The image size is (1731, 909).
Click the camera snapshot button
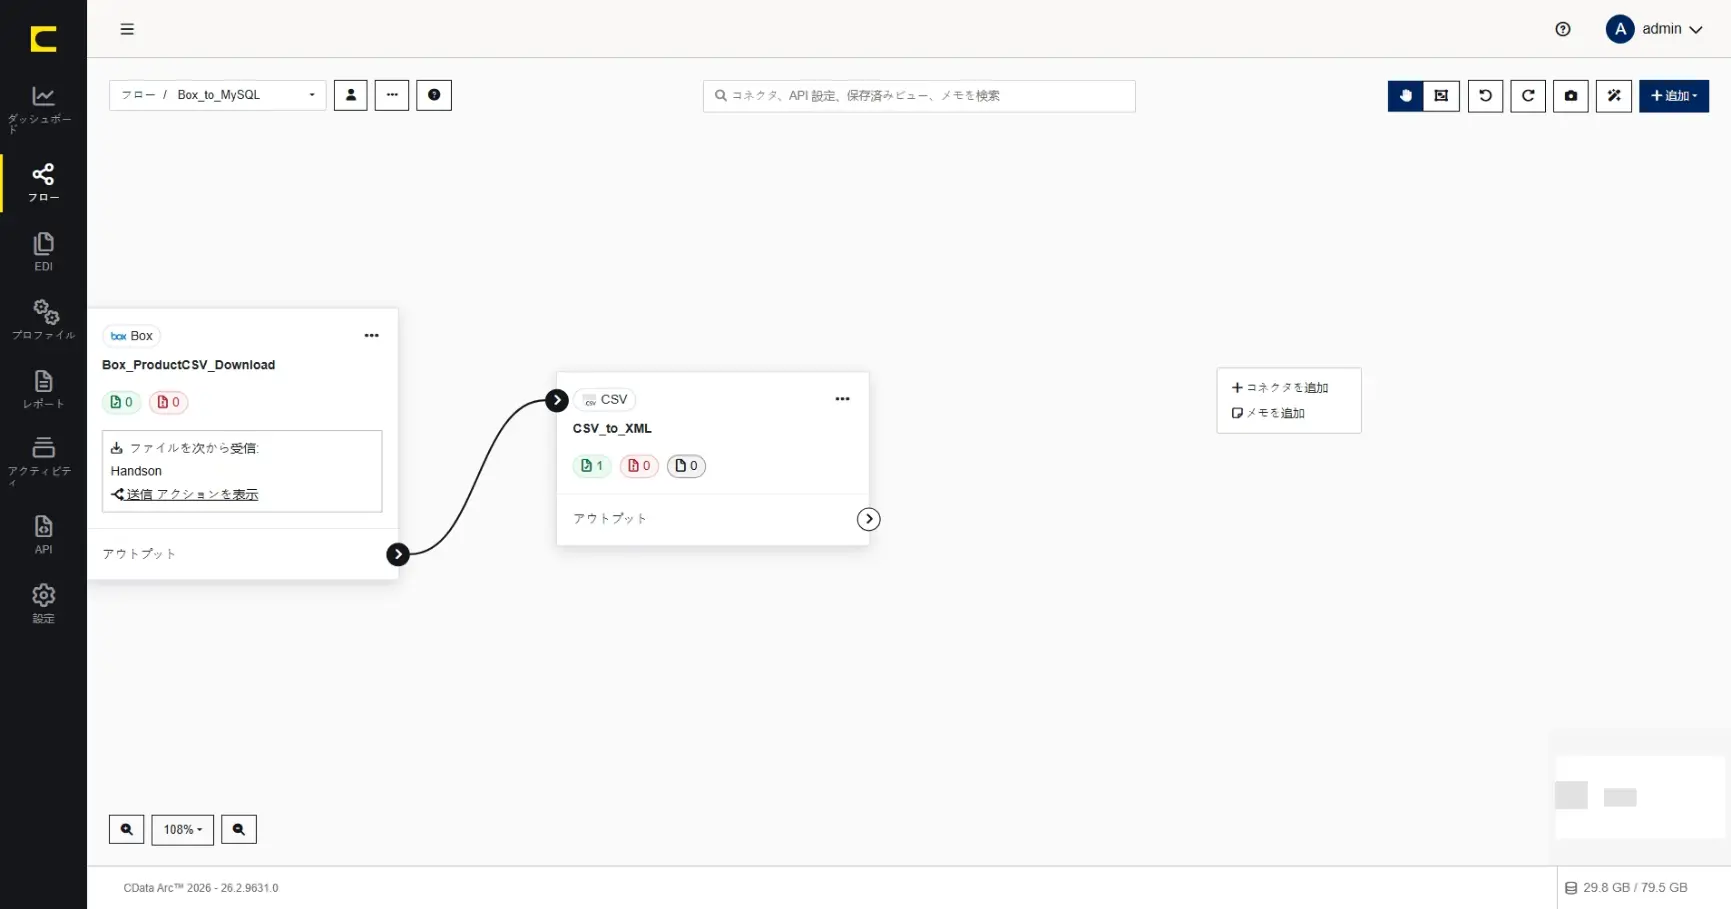point(1571,96)
